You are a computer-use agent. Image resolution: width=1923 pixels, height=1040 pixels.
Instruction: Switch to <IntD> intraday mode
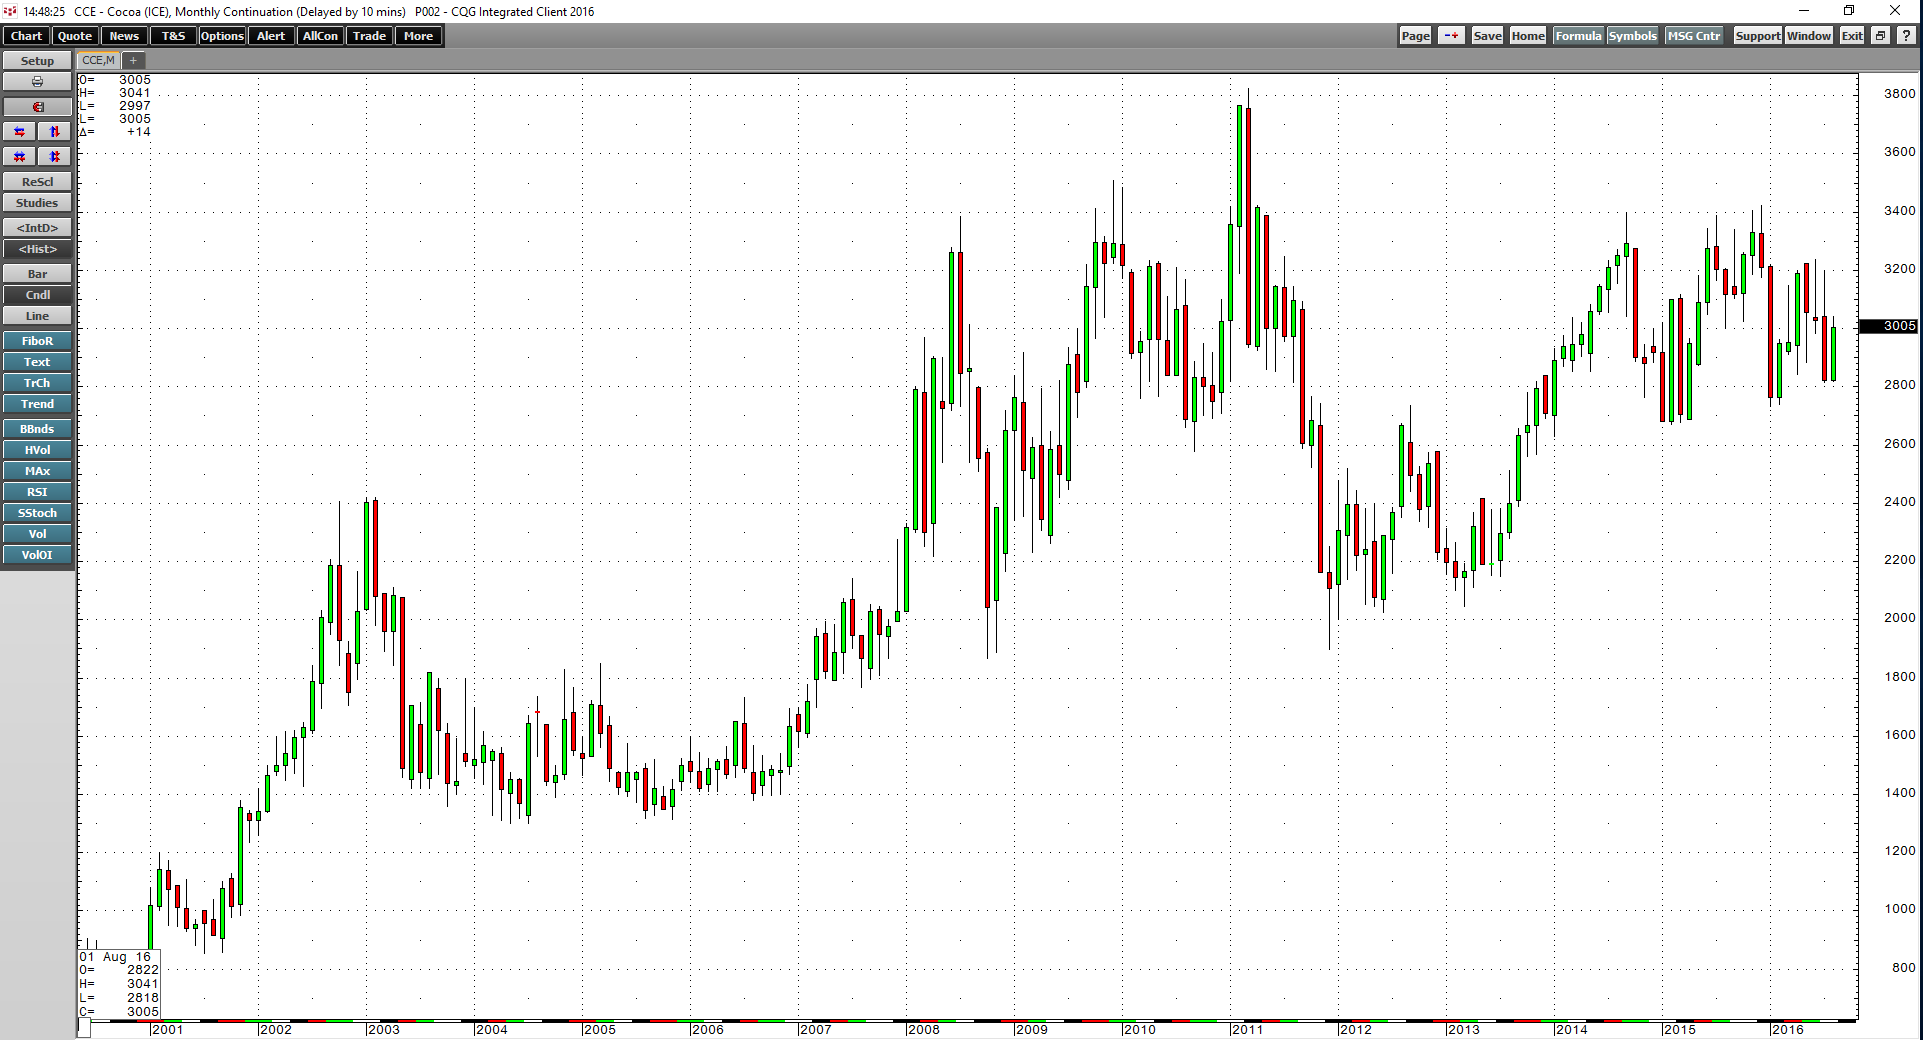(x=37, y=228)
